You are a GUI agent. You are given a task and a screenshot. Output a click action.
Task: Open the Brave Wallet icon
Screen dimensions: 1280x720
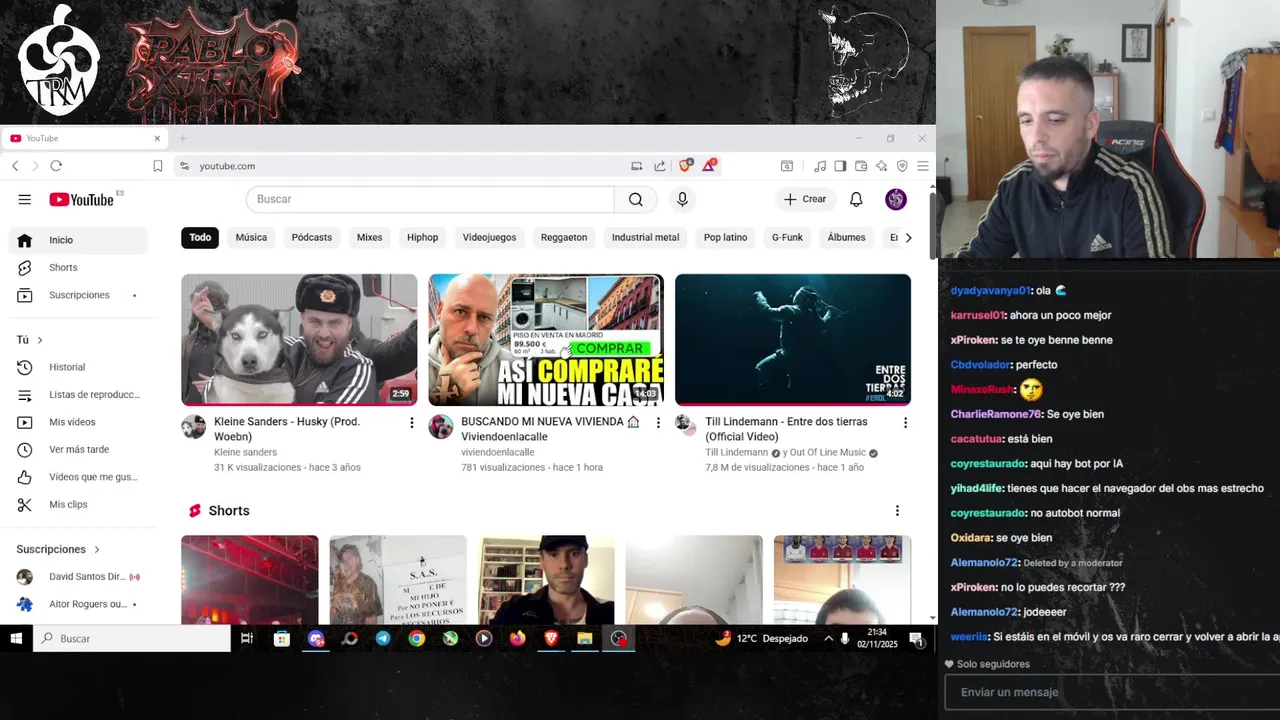[860, 166]
